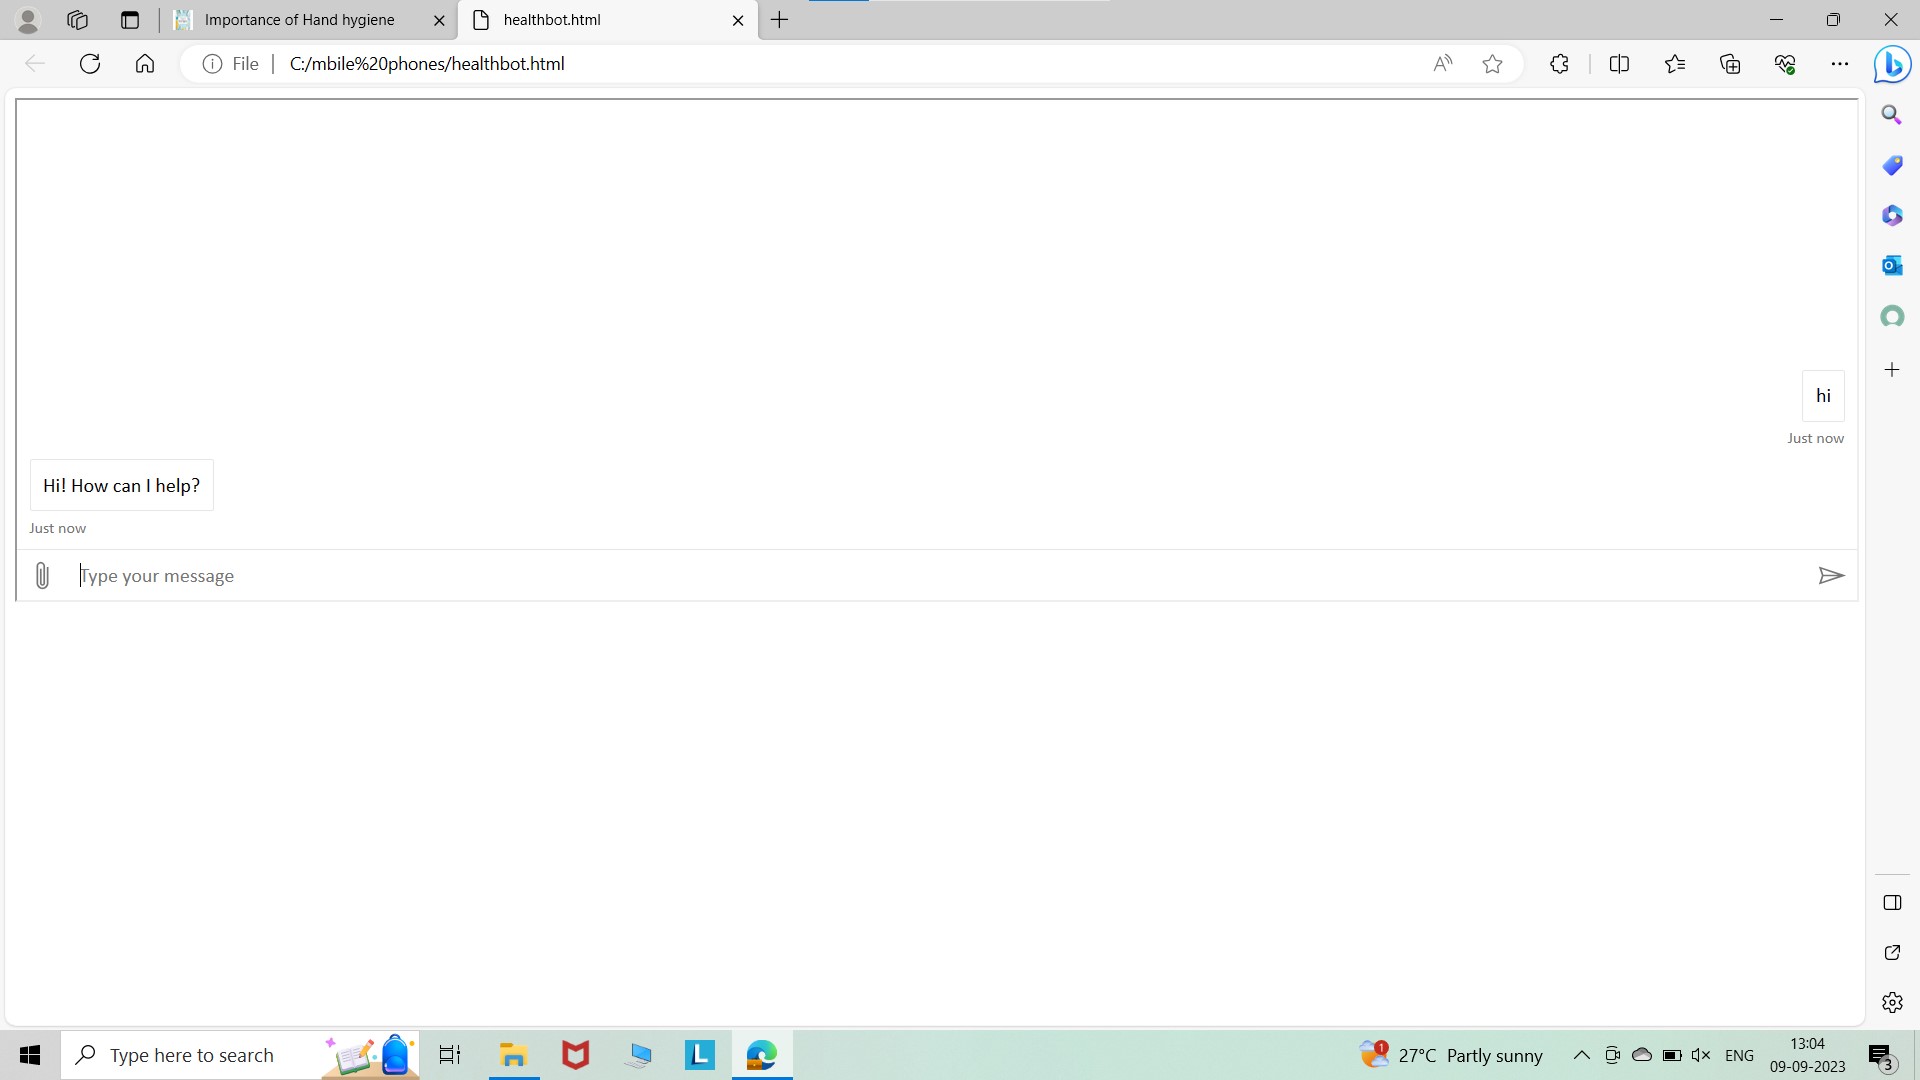Open a new browser tab
The image size is (1920, 1080).
tap(780, 20)
